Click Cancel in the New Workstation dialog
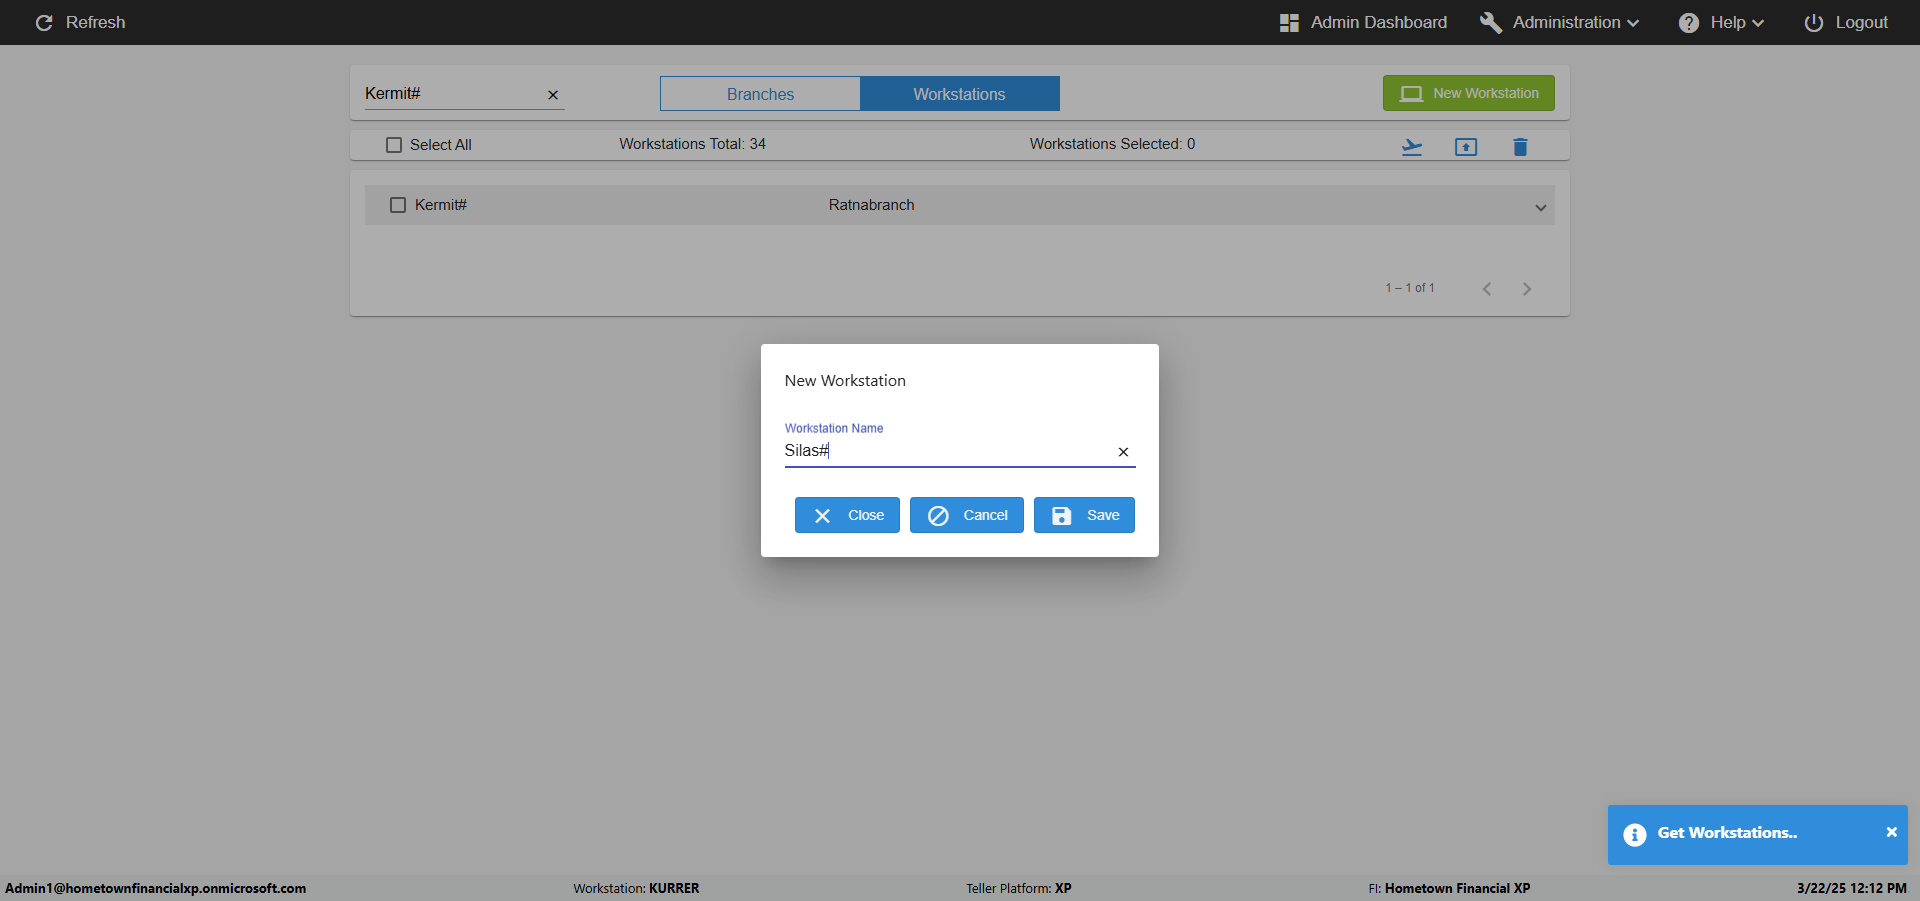 tap(967, 515)
